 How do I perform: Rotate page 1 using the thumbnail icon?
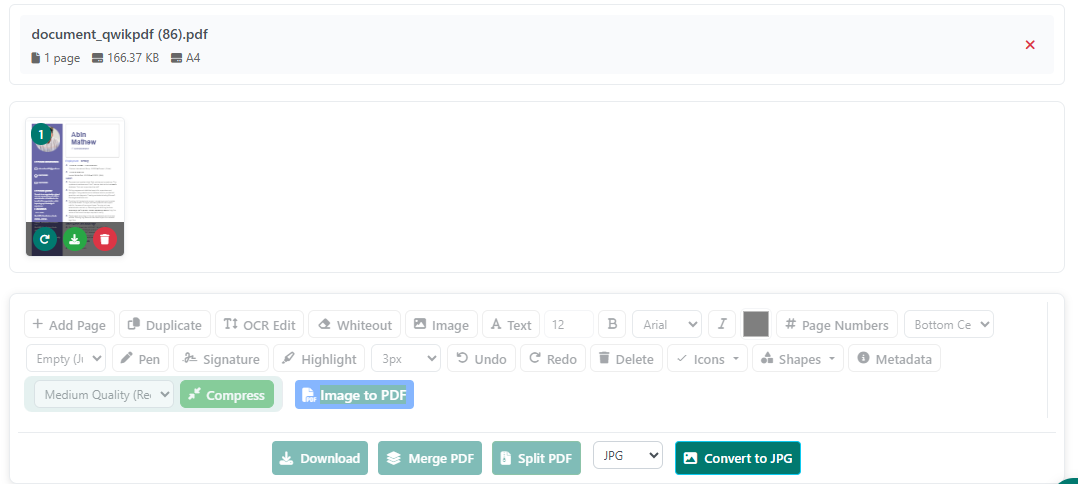pyautogui.click(x=44, y=239)
